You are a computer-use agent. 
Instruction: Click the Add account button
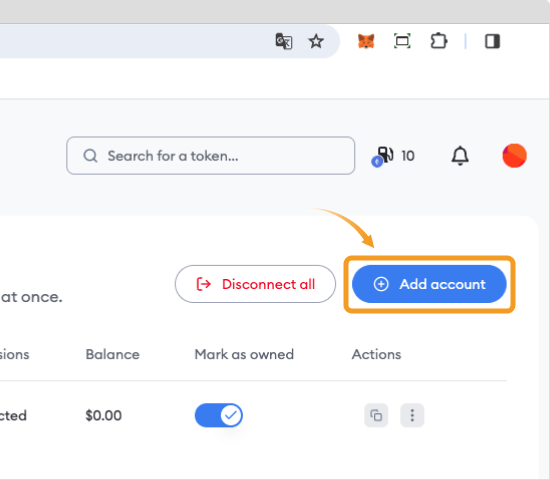[x=429, y=284]
